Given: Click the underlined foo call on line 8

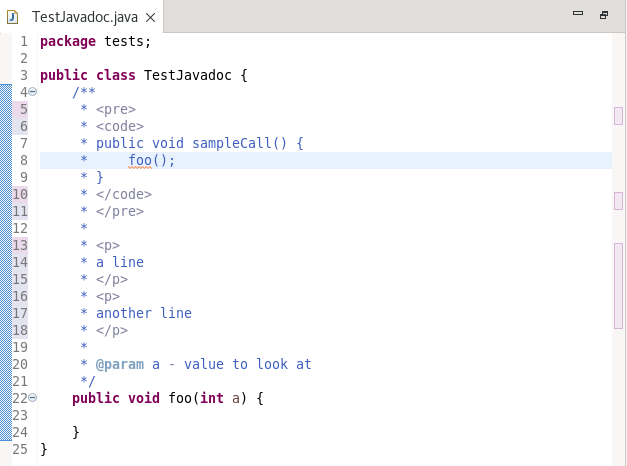Looking at the screenshot, I should tap(140, 161).
